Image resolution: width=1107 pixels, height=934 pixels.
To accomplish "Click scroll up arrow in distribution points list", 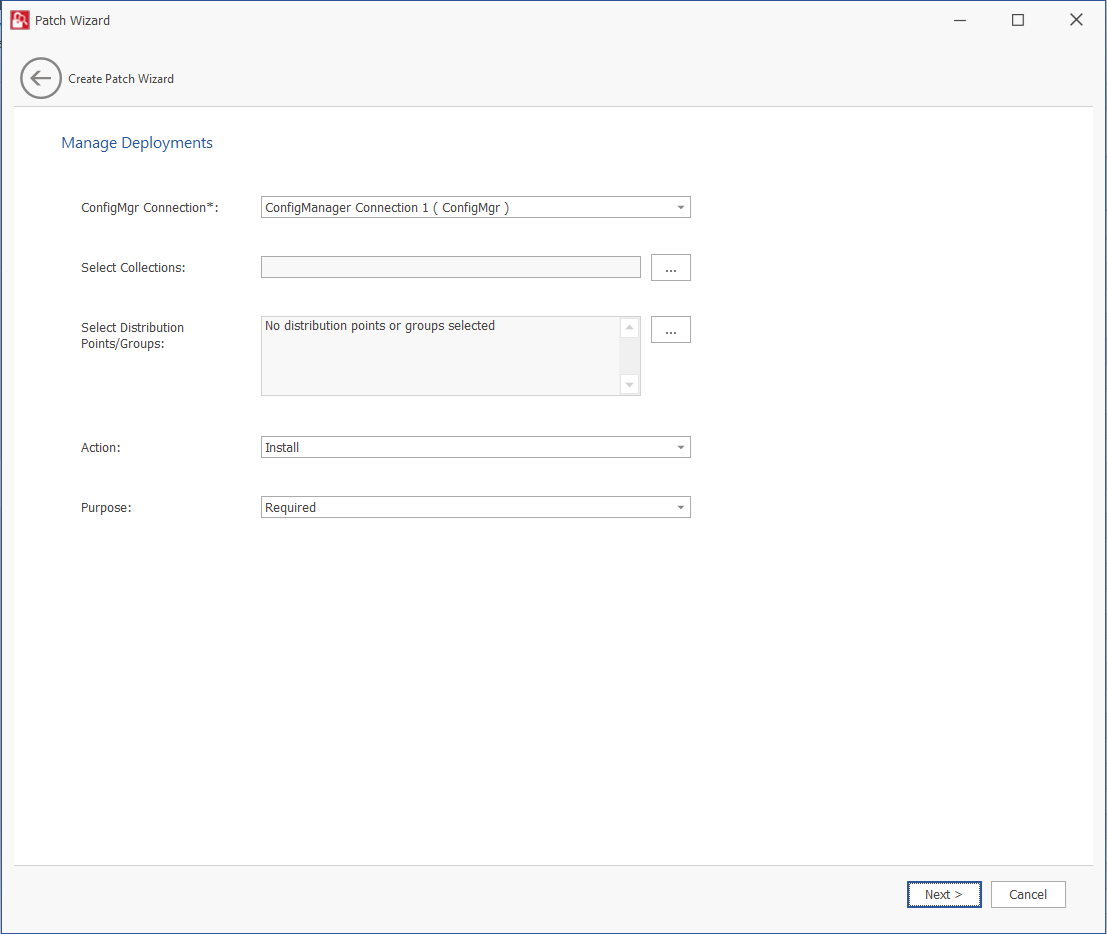I will point(629,328).
